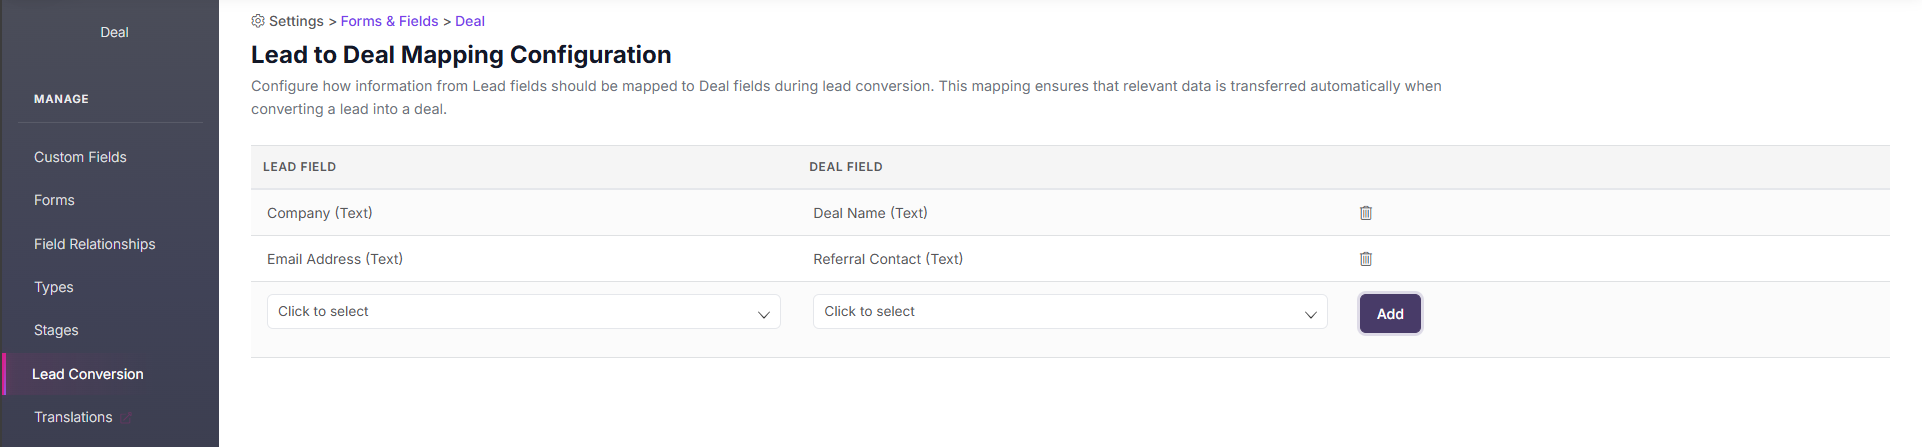1922x447 pixels.
Task: Click external link icon beside Translations
Action: click(x=127, y=417)
